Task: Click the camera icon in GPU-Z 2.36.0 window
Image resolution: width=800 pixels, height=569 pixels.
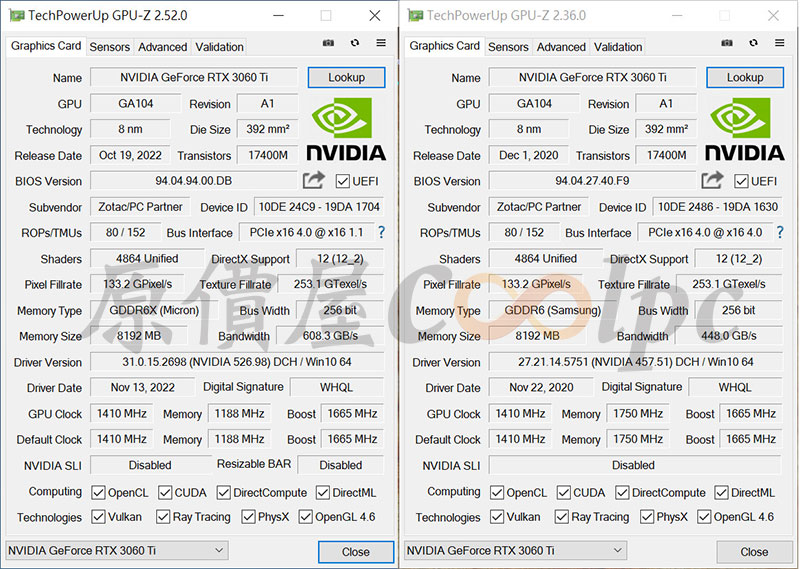Action: pos(727,44)
